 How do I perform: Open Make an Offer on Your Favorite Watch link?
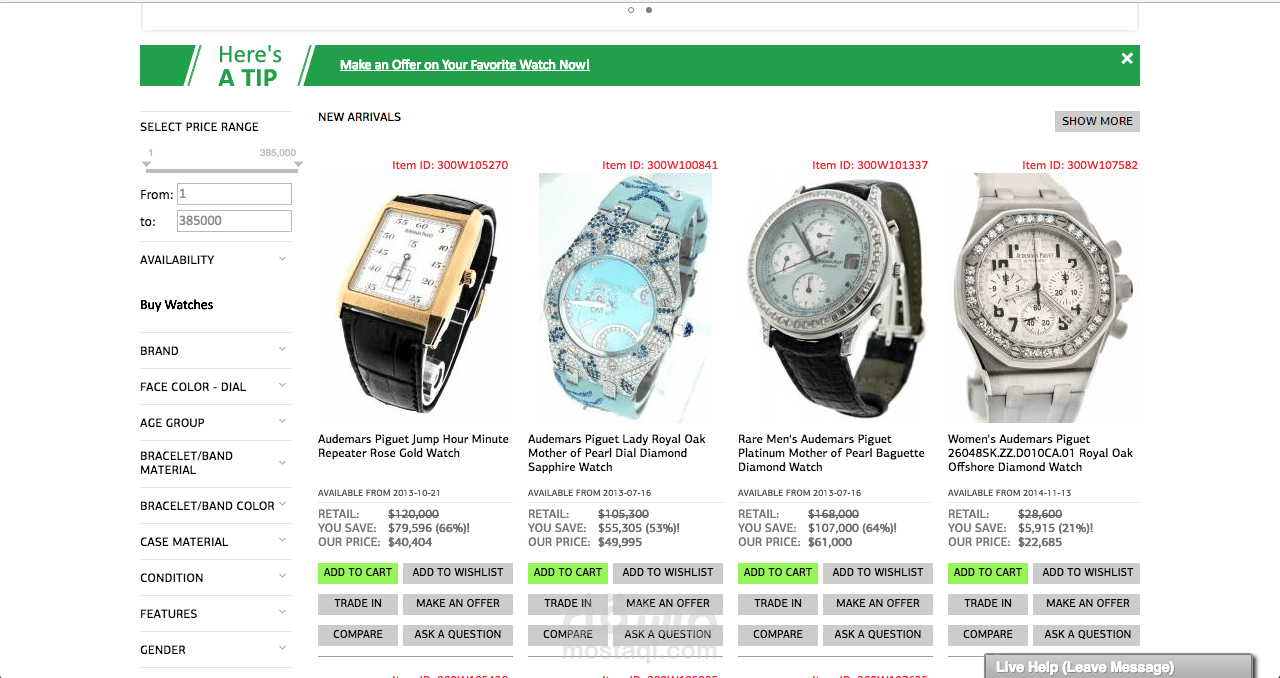(464, 65)
